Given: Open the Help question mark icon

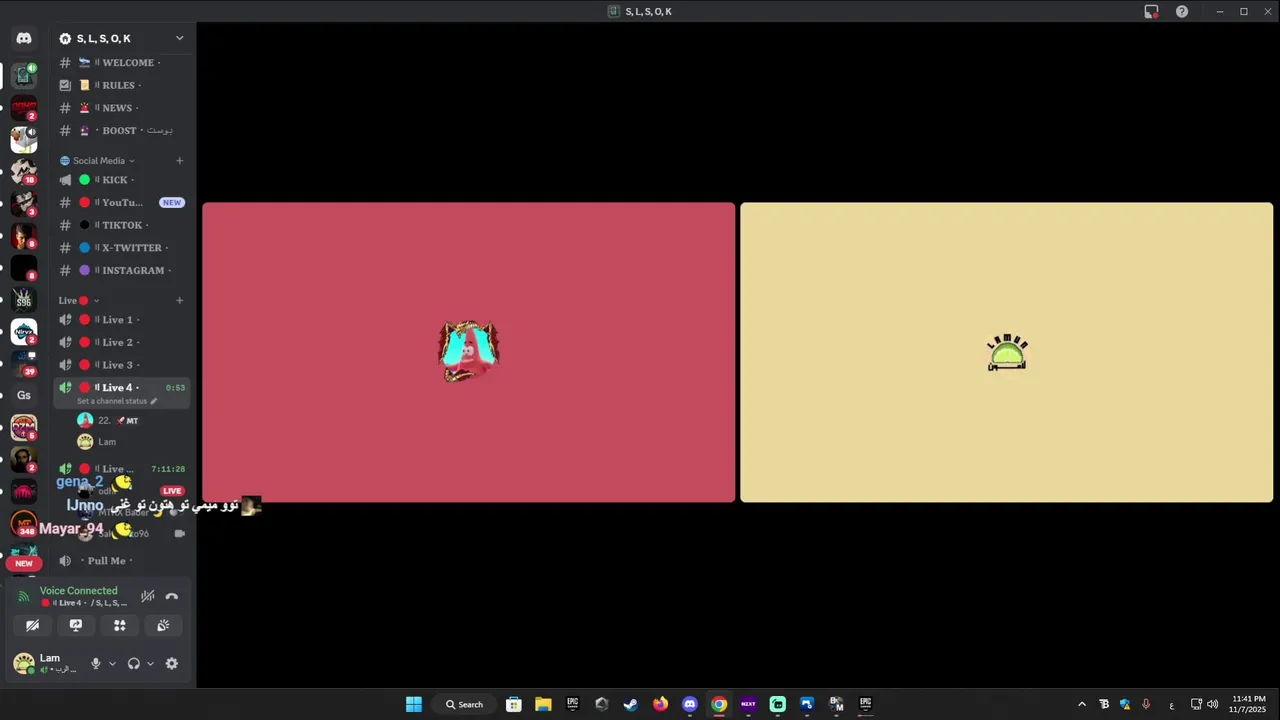Looking at the screenshot, I should click(x=1182, y=11).
